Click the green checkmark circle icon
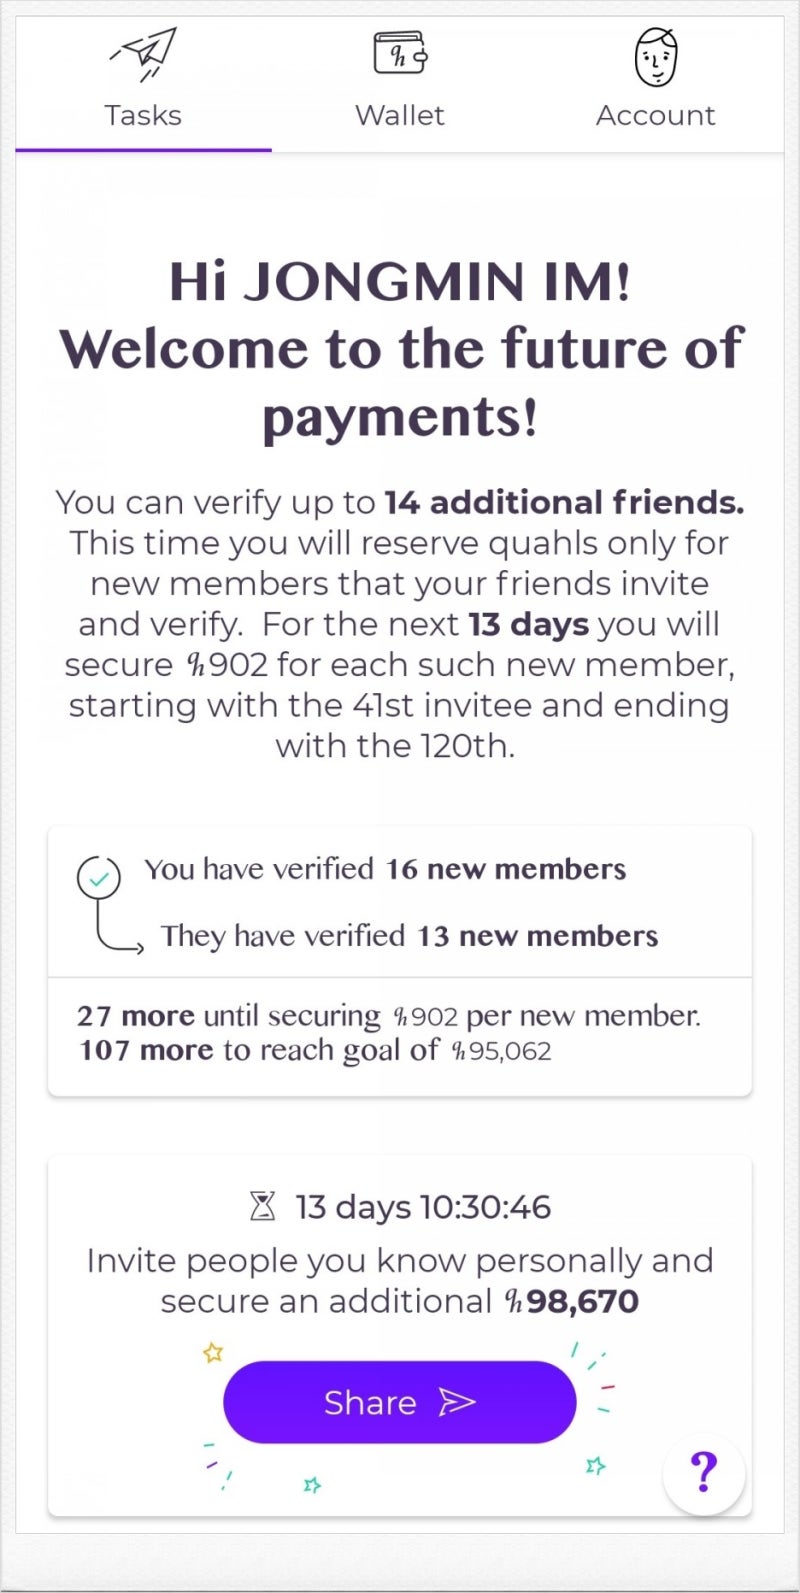Viewport: 800px width, 1593px height. (99, 879)
